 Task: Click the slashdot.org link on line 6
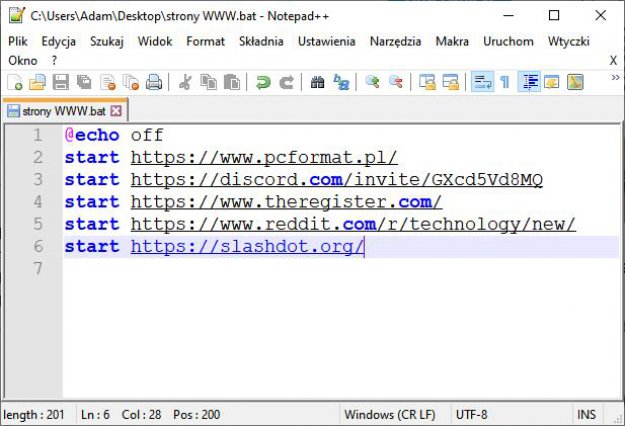point(247,247)
